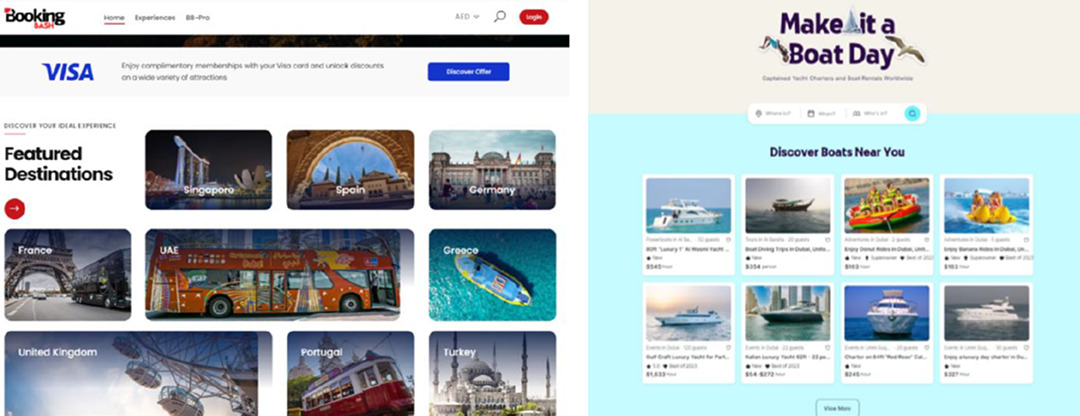Viewport: 1080px width, 416px height.
Task: Go to BB-Pro navigation link
Action: click(x=199, y=17)
